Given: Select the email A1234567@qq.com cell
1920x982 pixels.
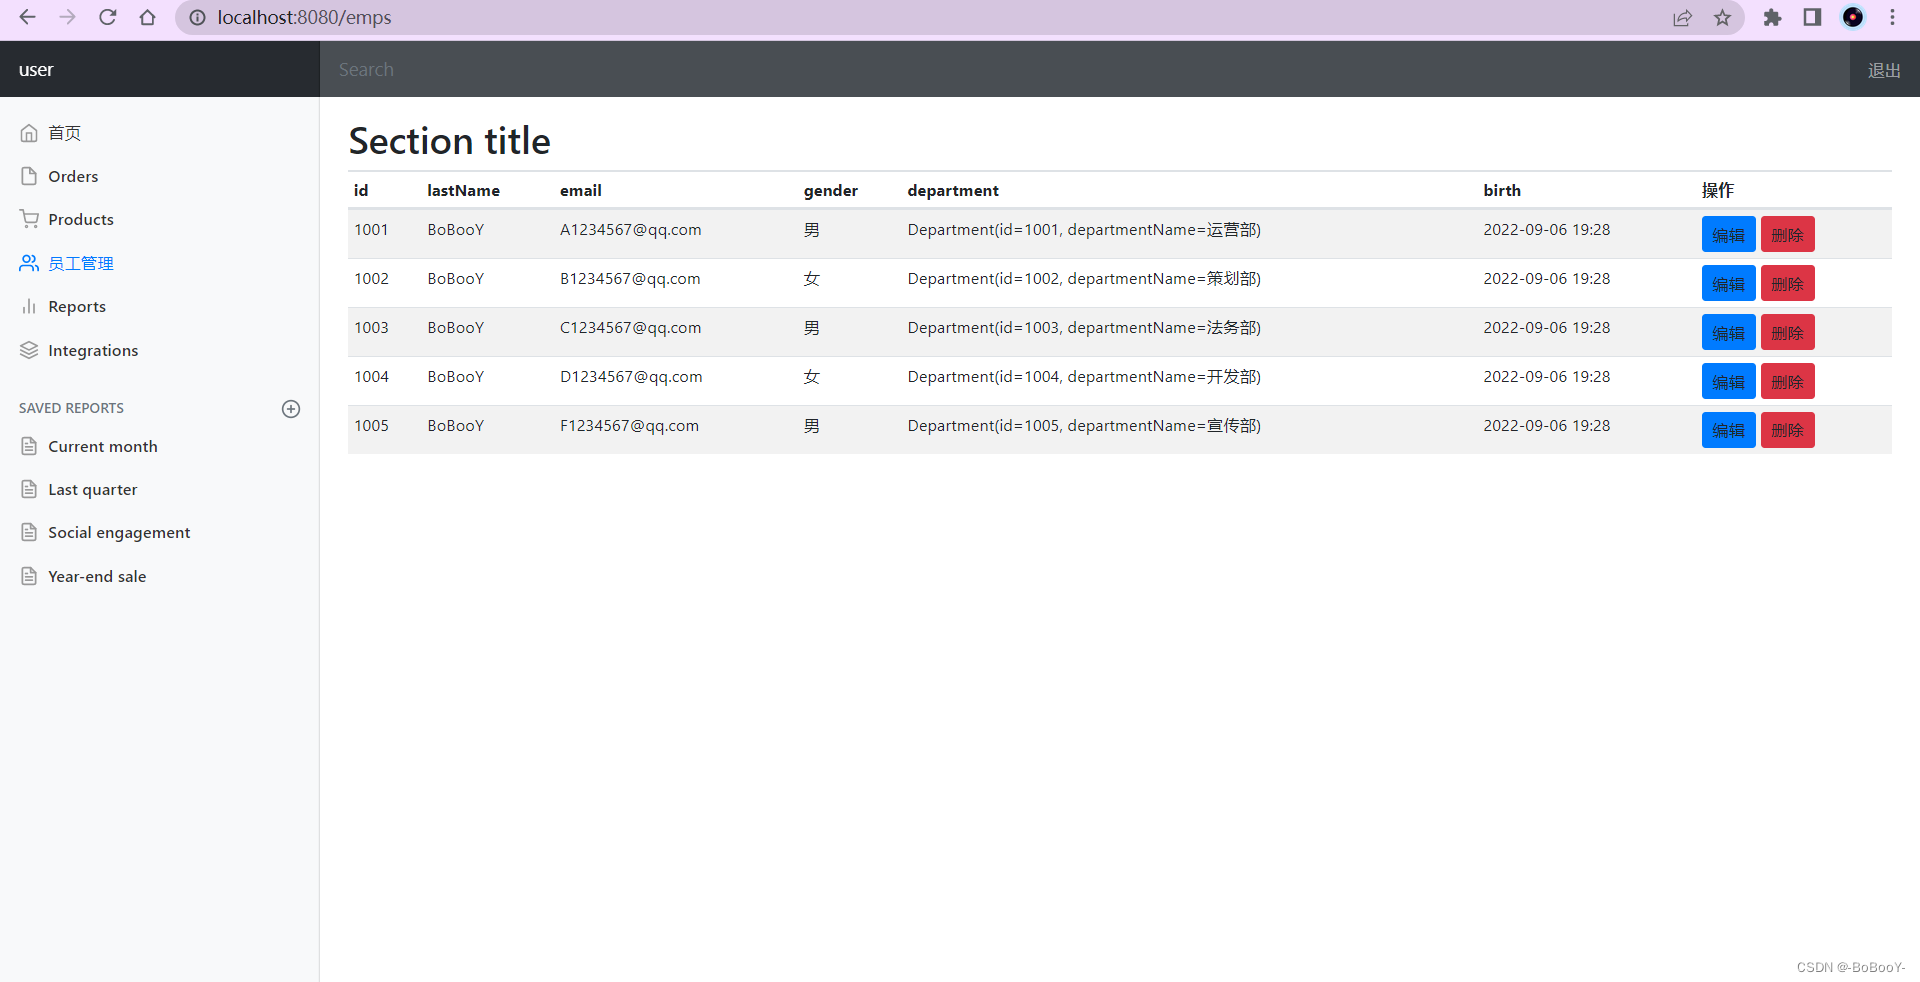Looking at the screenshot, I should click(631, 230).
